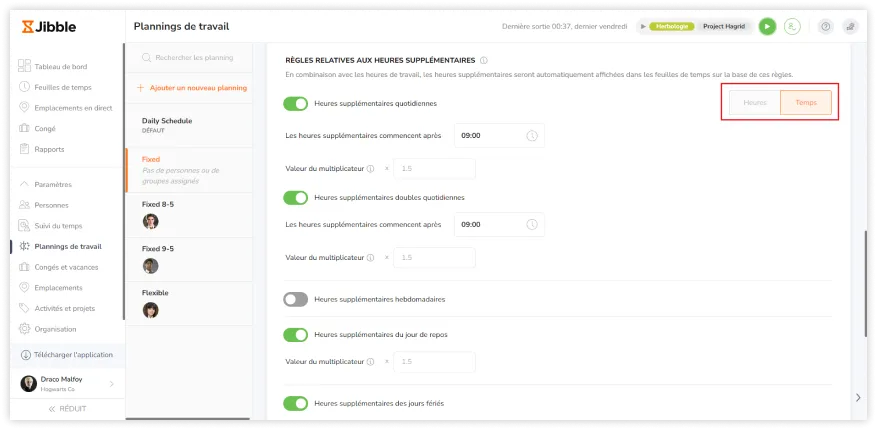Enable Heures supplémentaires hebdomadaires switch
877x430 pixels.
[x=296, y=300]
